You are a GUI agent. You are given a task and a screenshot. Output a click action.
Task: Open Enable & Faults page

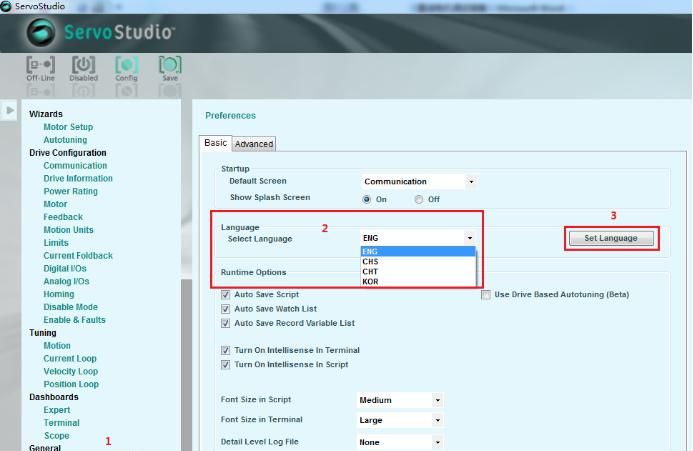pyautogui.click(x=74, y=320)
